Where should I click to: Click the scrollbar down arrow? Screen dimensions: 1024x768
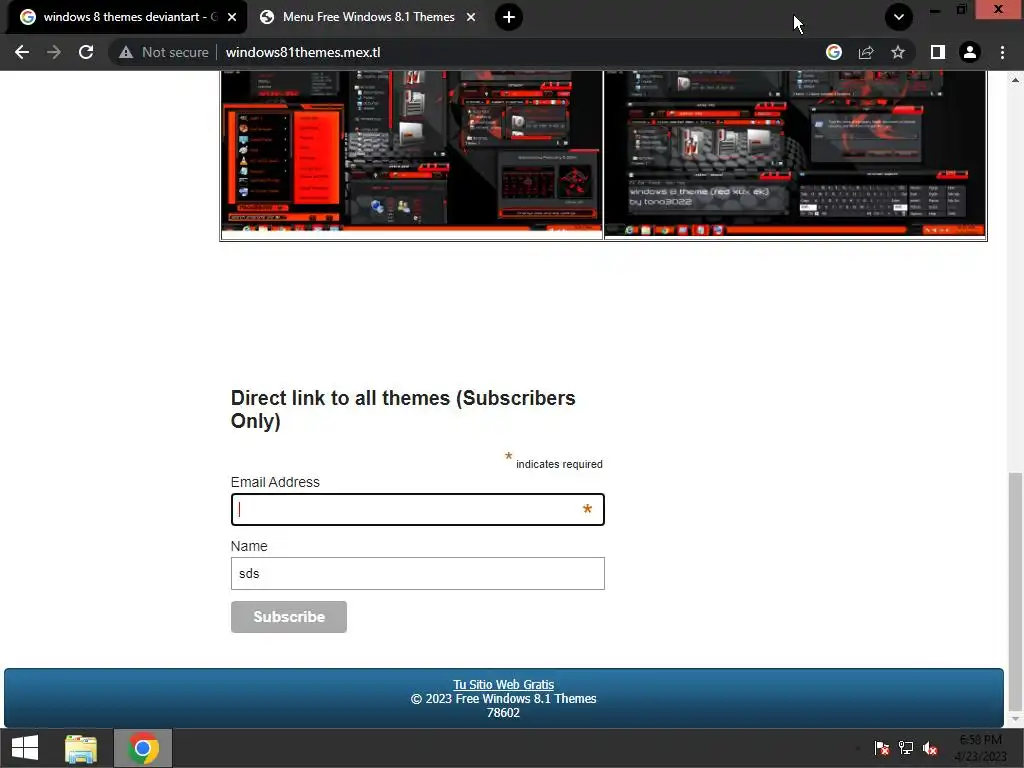1015,720
